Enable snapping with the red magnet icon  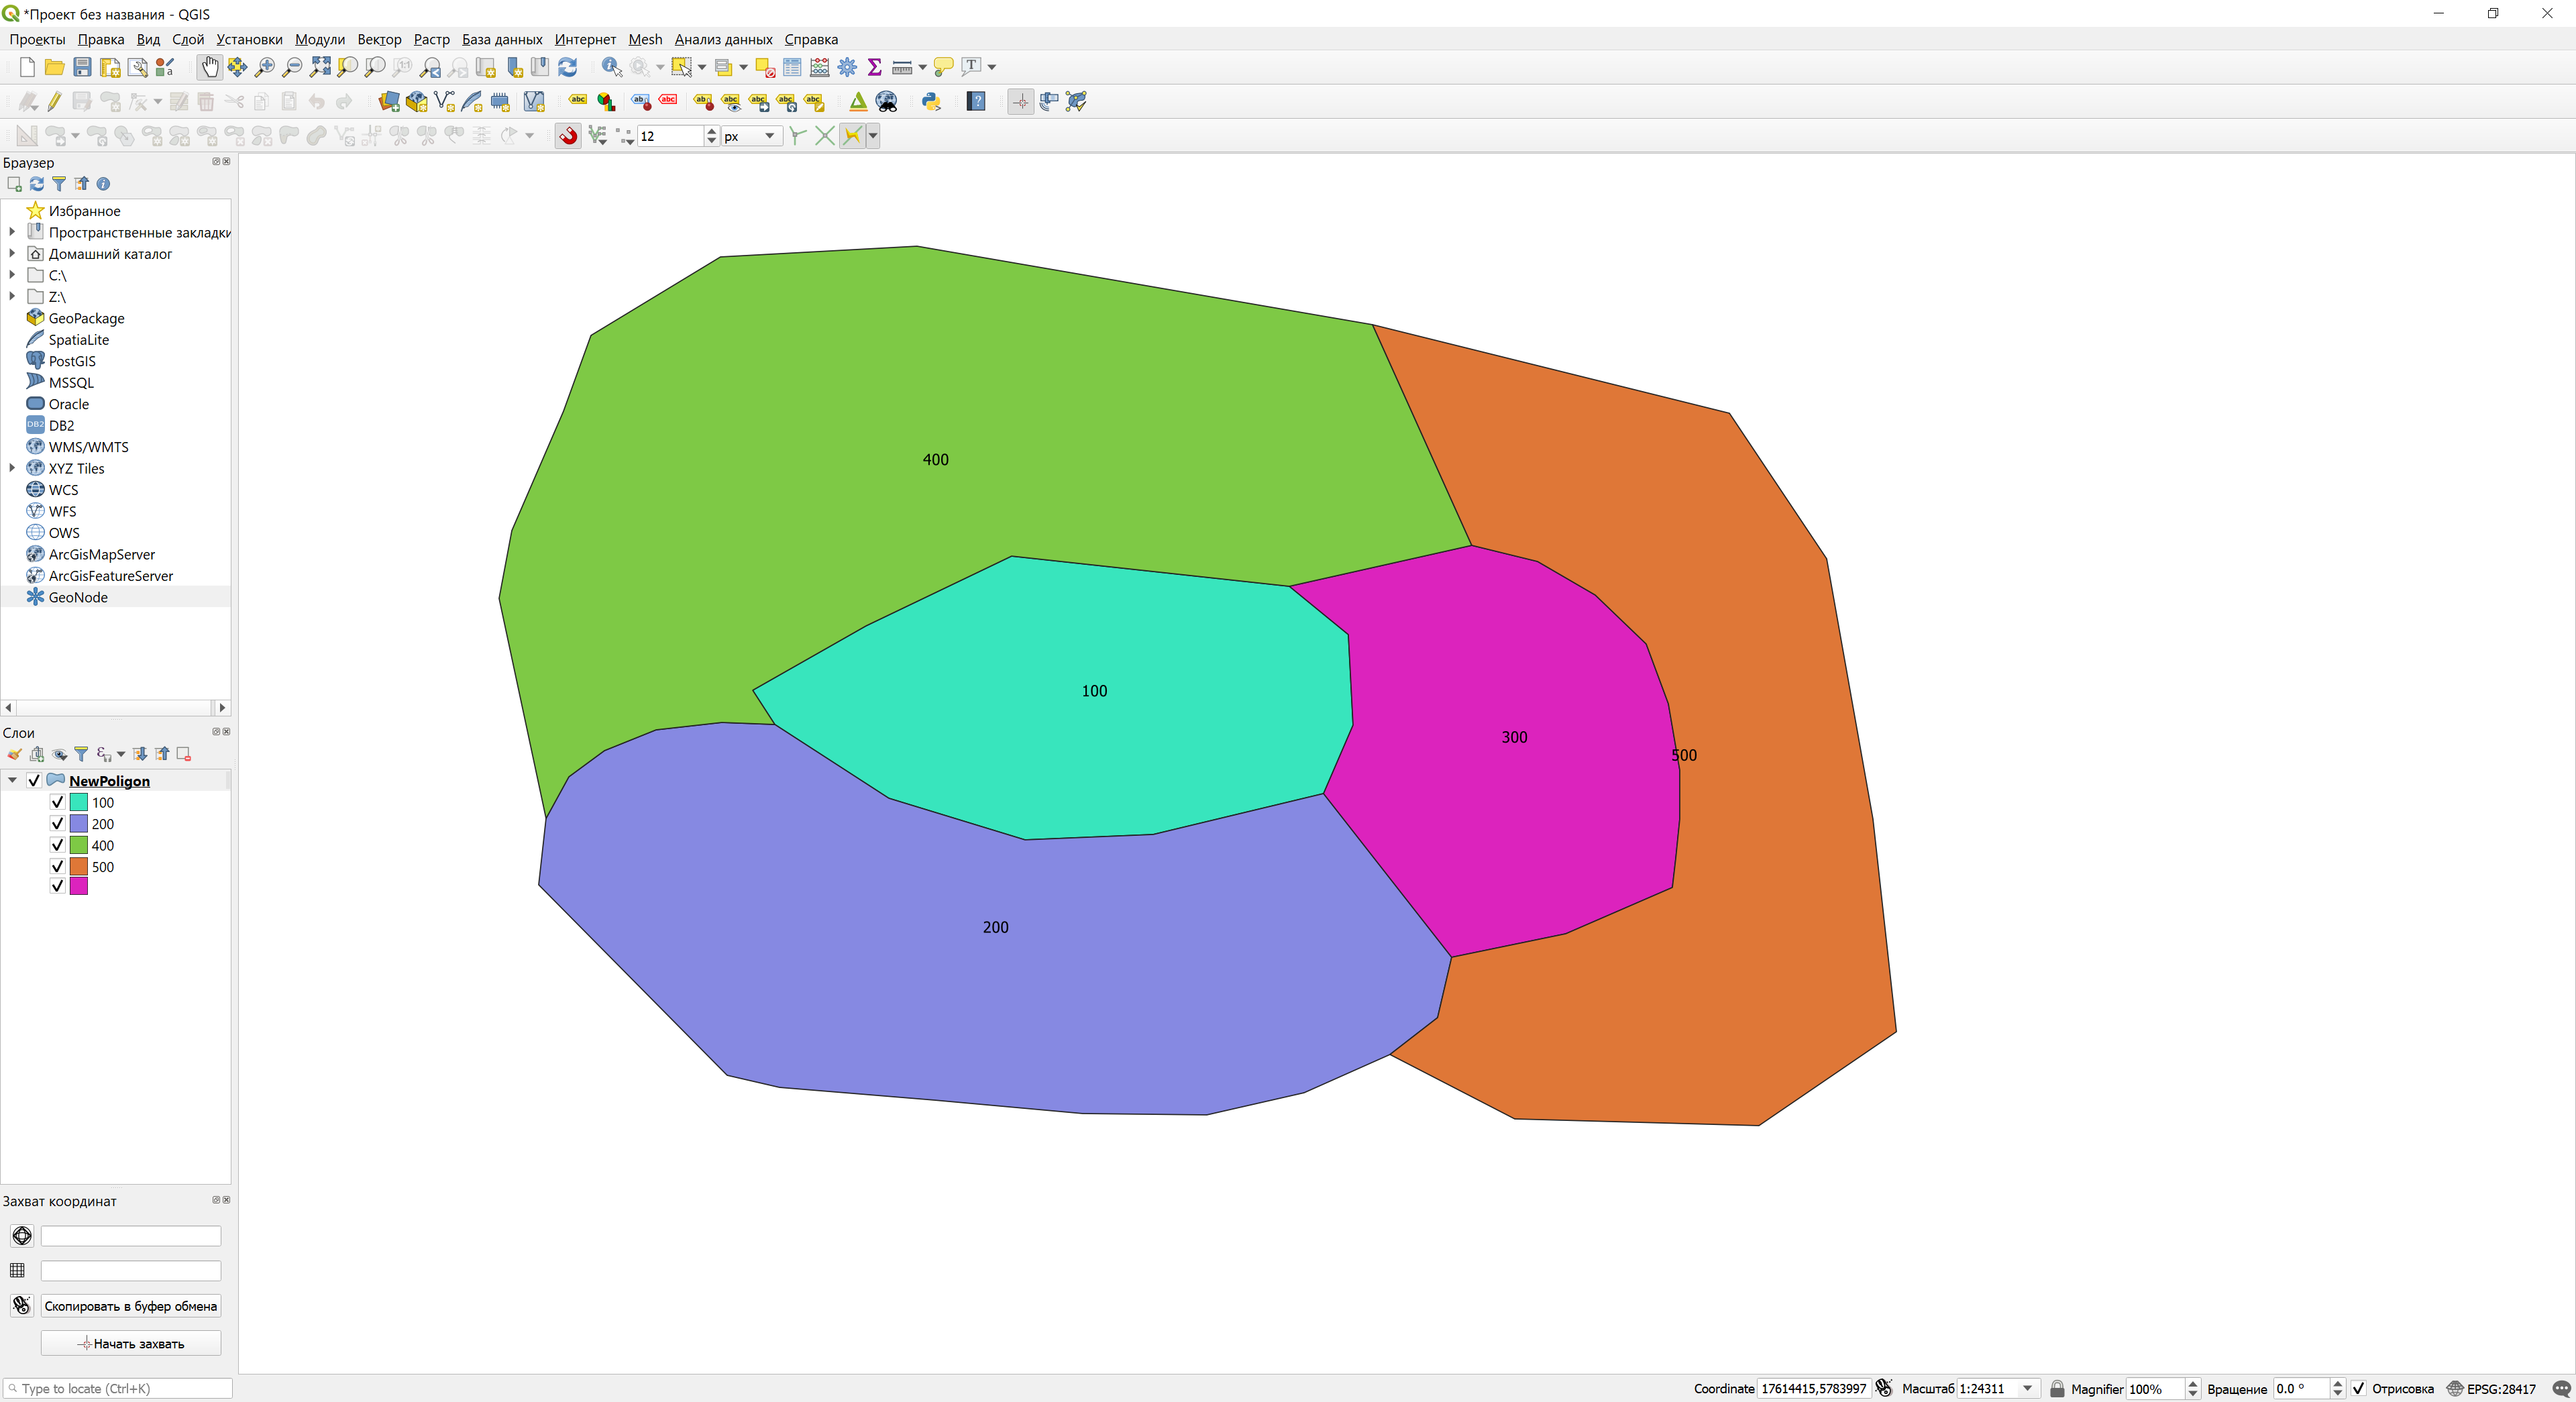(x=569, y=136)
